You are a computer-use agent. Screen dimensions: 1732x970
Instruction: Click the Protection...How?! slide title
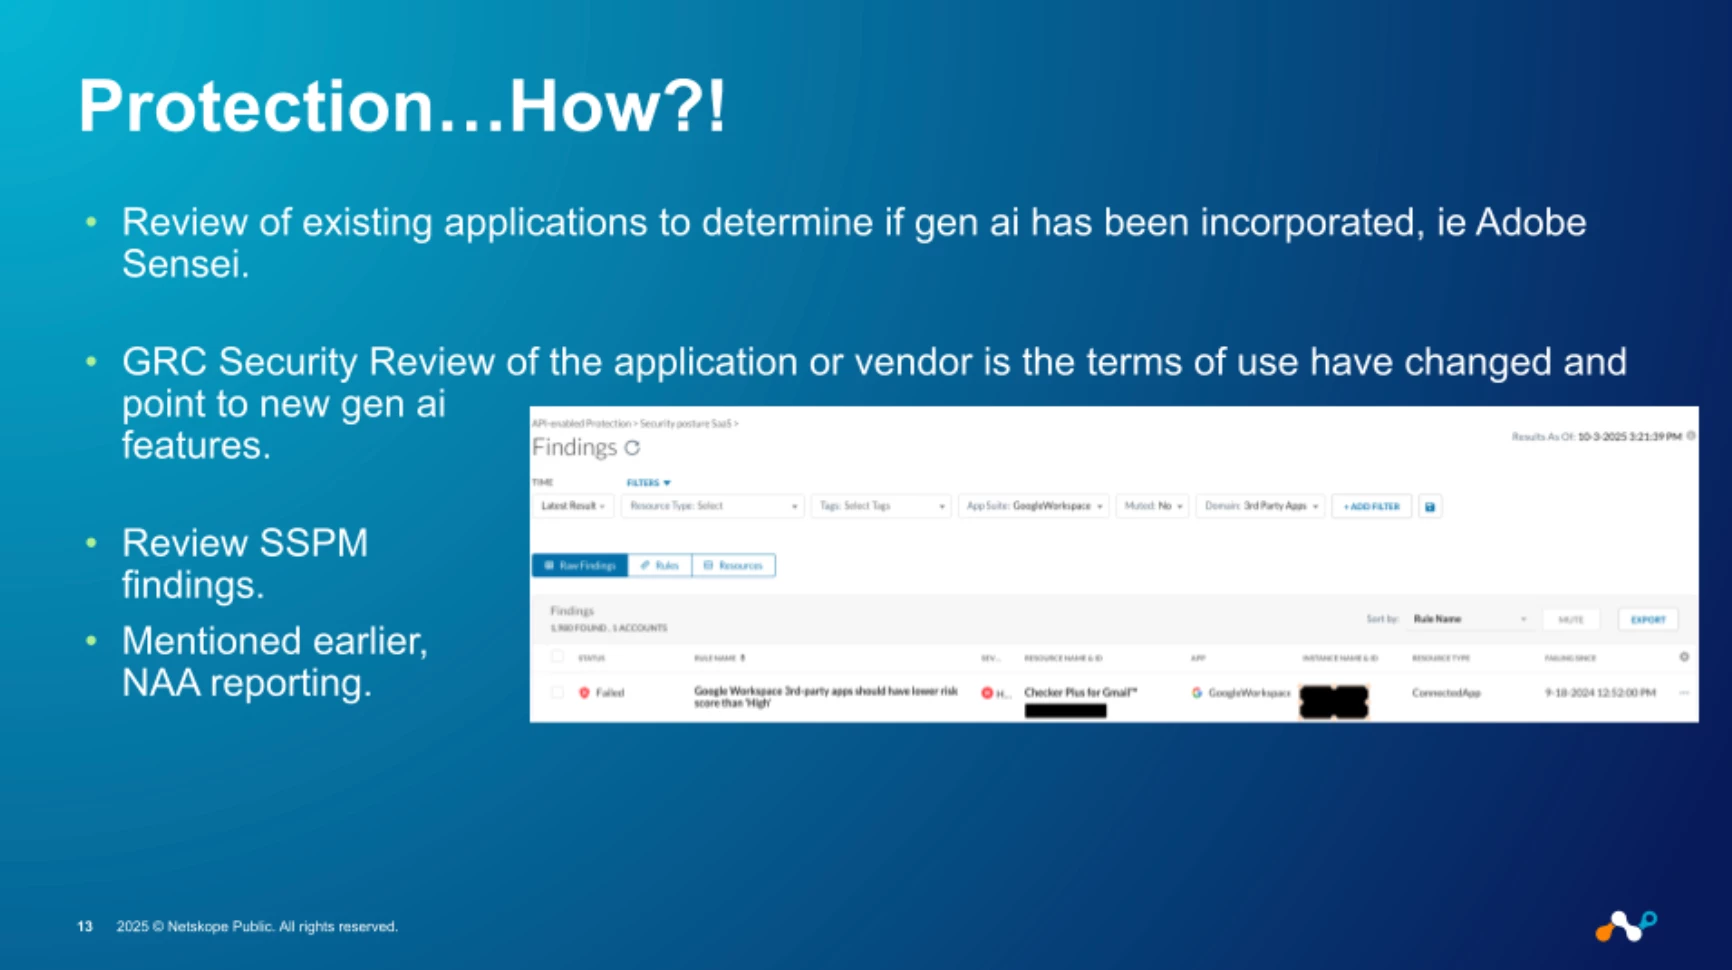point(403,105)
